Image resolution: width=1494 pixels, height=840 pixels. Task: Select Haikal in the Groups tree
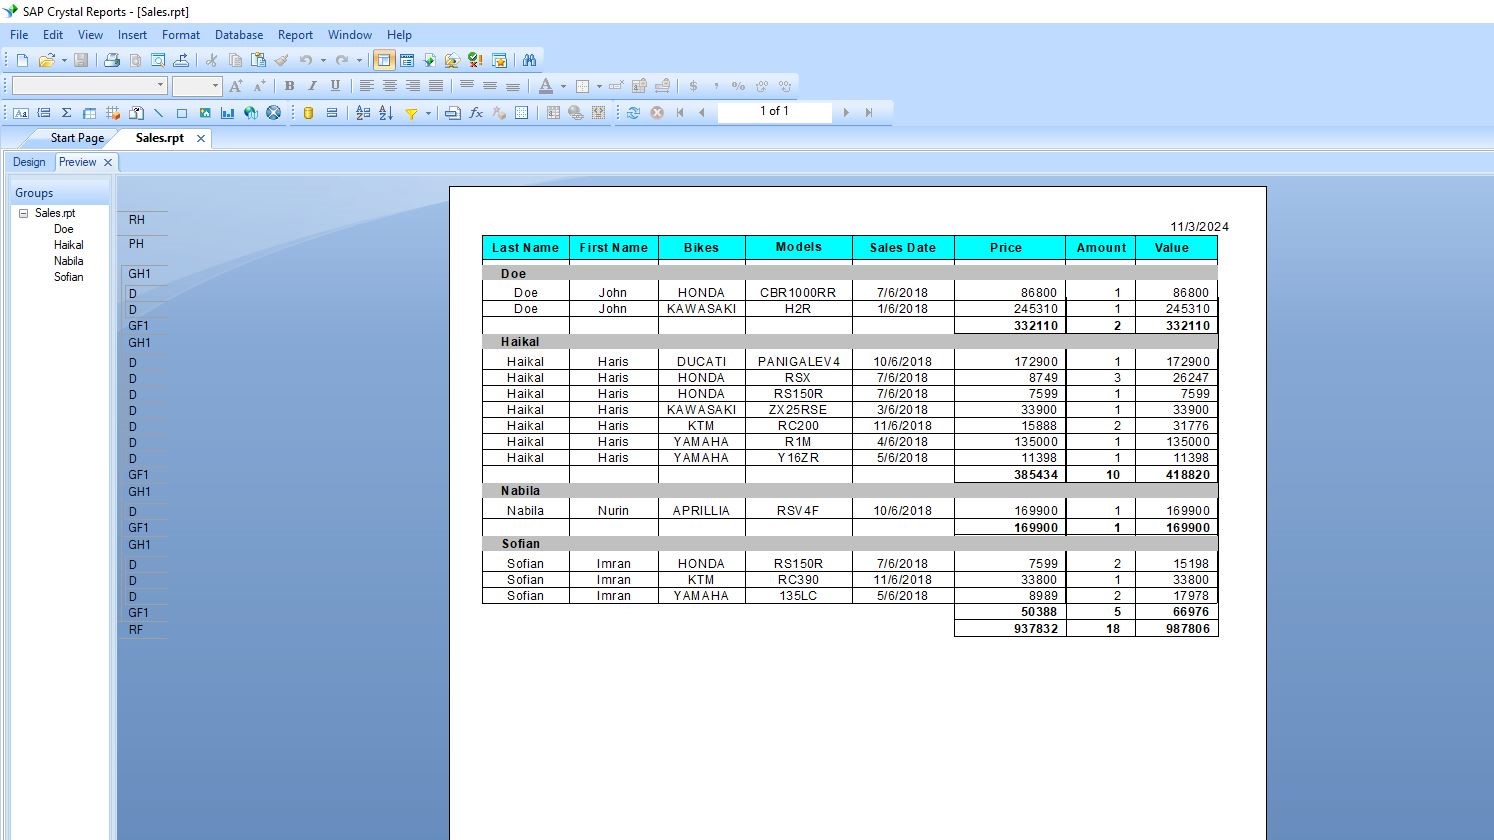(69, 245)
